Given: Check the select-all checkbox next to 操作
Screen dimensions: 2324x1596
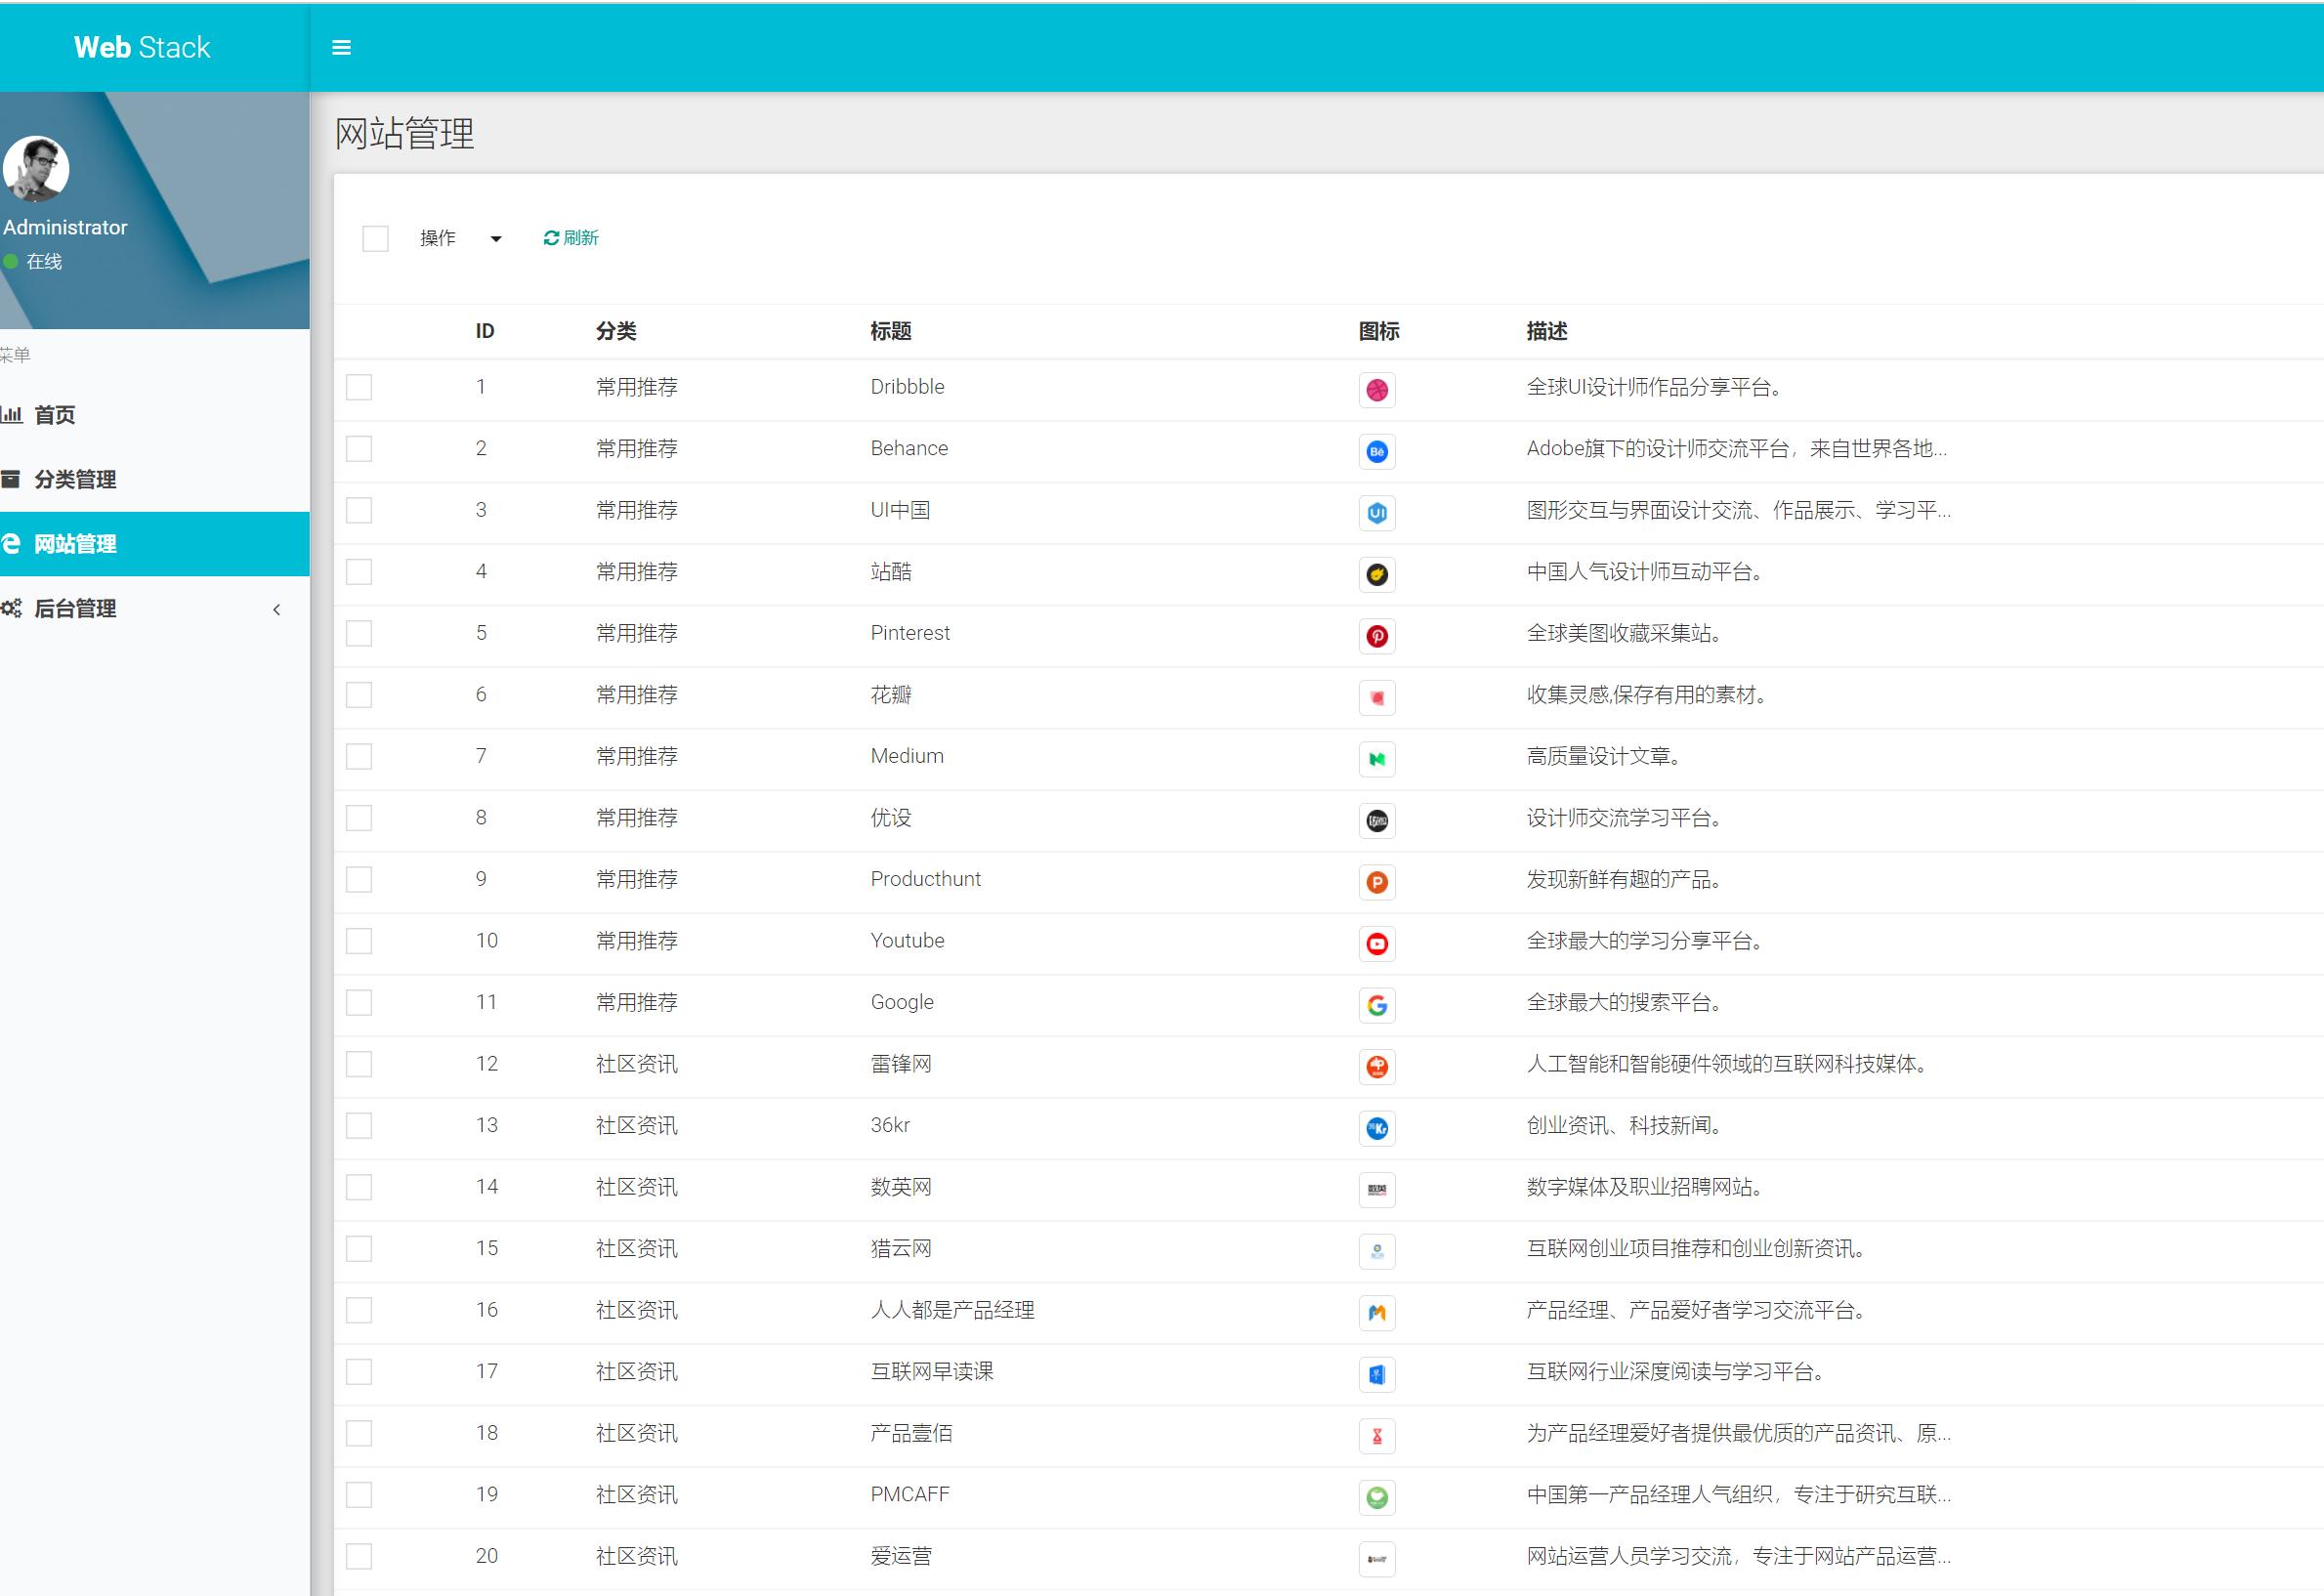Looking at the screenshot, I should coord(375,238).
